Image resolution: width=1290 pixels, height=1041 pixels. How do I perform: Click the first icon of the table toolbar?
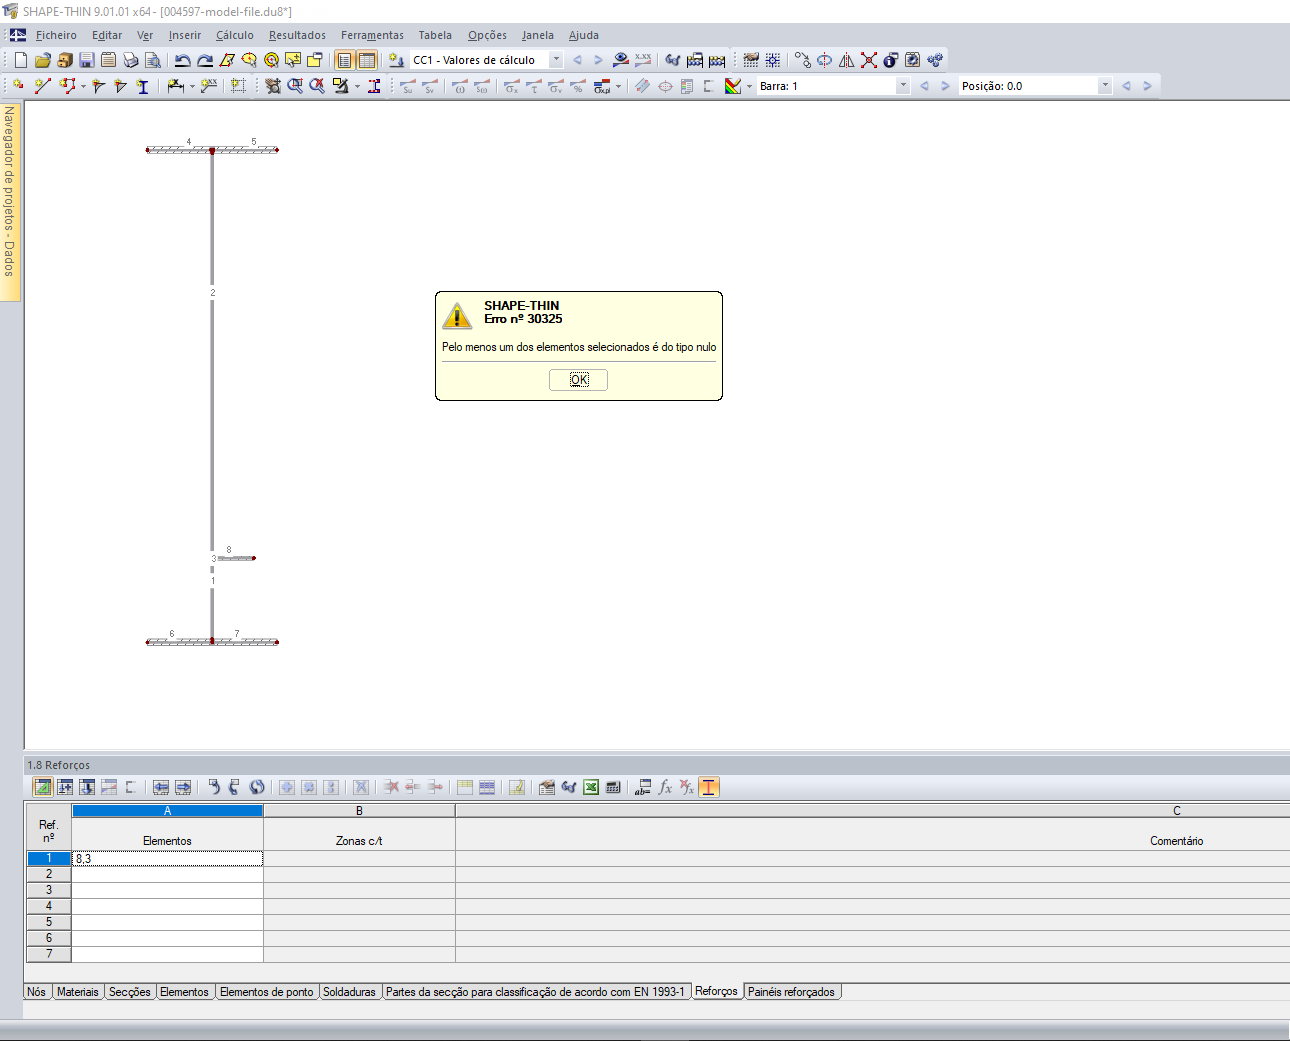click(x=43, y=787)
